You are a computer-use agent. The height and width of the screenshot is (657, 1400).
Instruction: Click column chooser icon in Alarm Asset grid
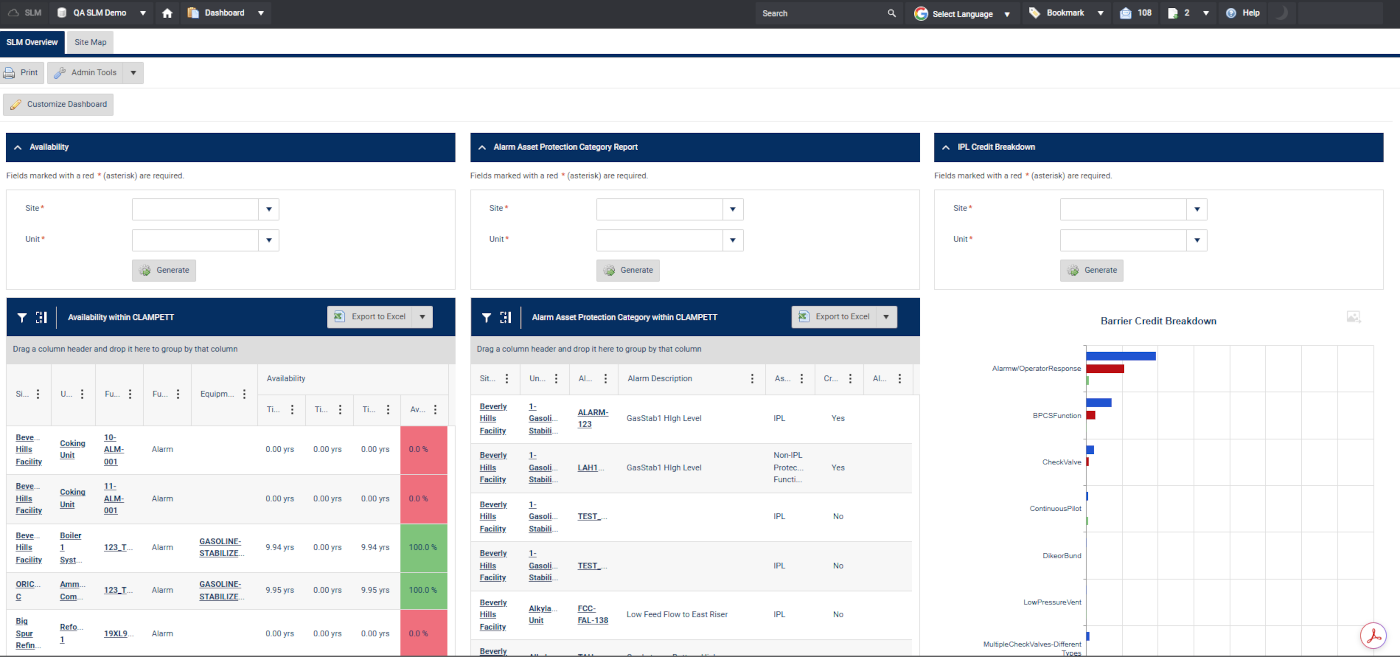(x=505, y=317)
